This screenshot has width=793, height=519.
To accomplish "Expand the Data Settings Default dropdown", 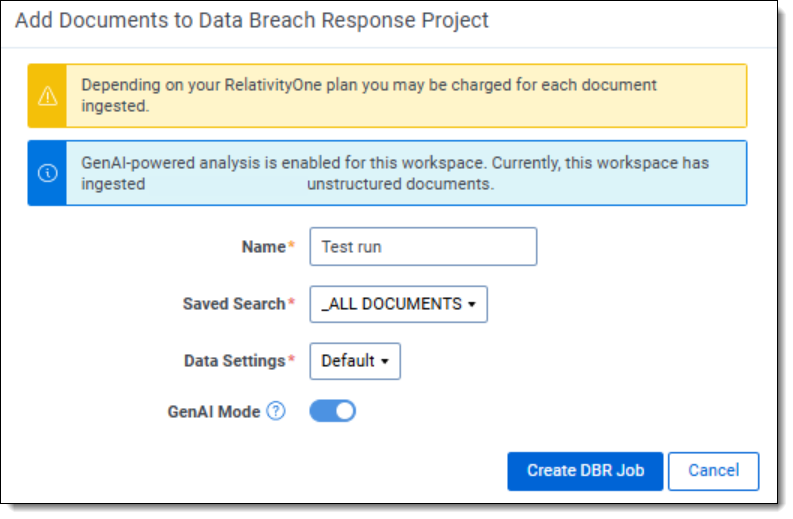I will [355, 361].
